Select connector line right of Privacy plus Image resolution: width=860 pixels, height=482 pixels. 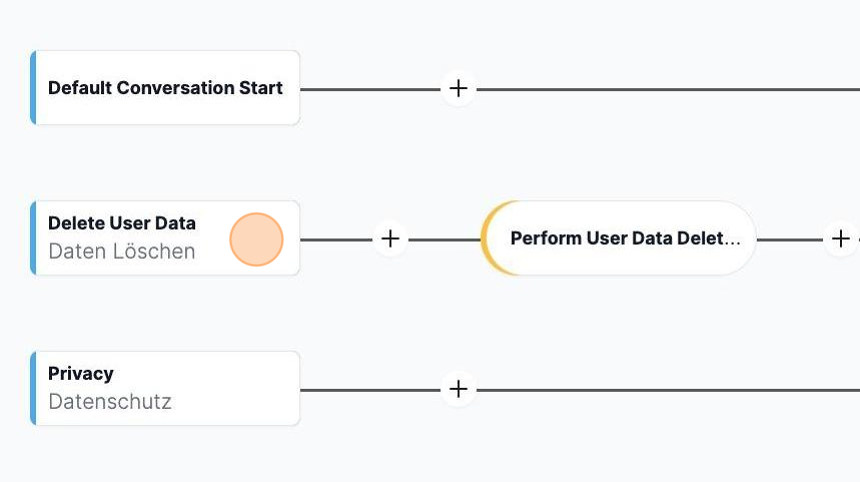tap(668, 390)
